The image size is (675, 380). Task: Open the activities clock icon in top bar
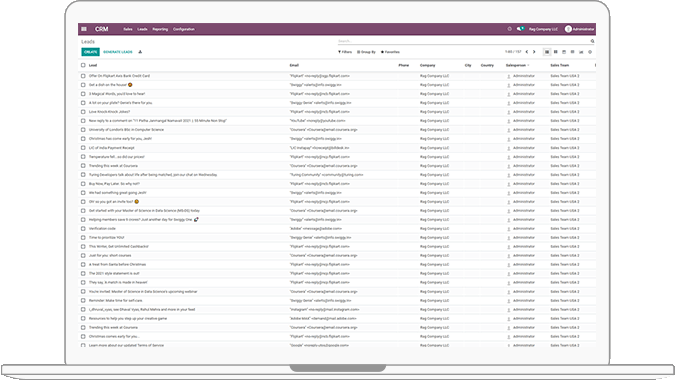509,29
